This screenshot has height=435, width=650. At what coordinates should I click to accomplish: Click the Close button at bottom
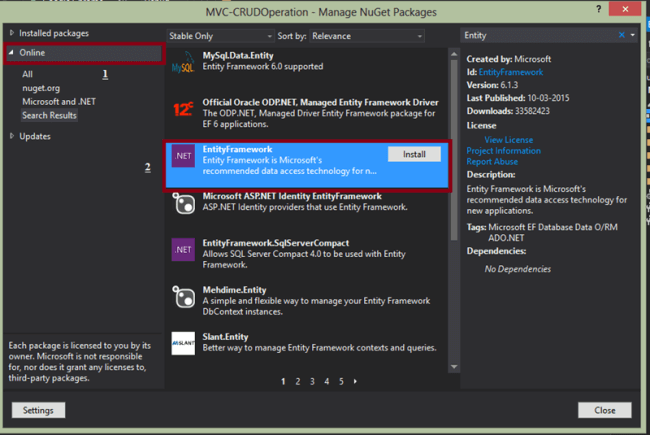pos(605,410)
